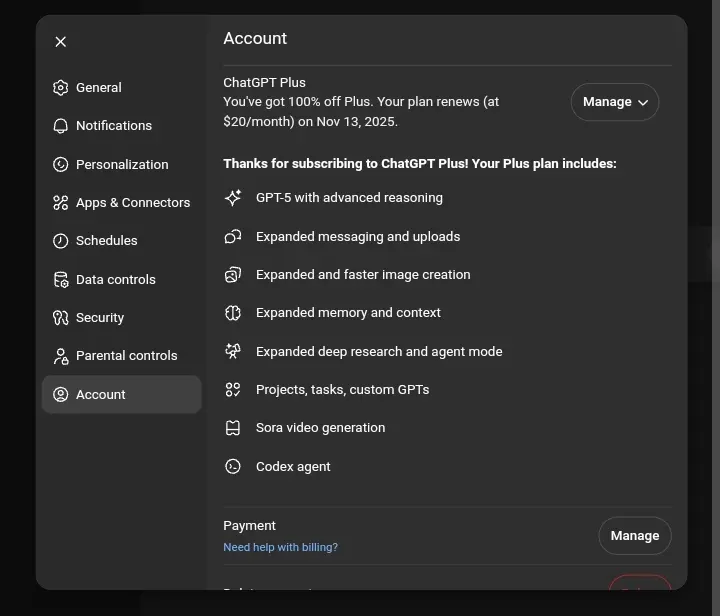Click the Apps & Connectors icon
Viewport: 720px width, 616px height.
point(61,202)
